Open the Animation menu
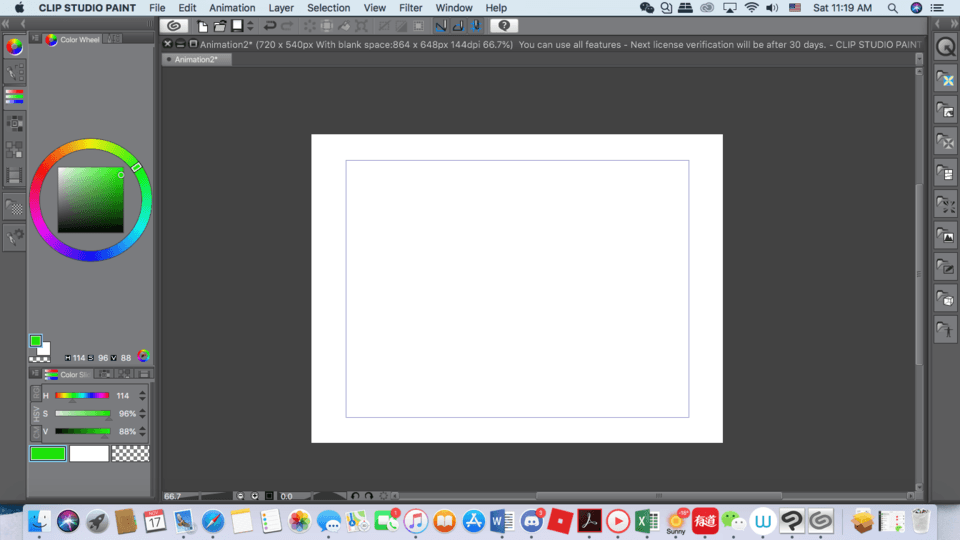 point(232,8)
